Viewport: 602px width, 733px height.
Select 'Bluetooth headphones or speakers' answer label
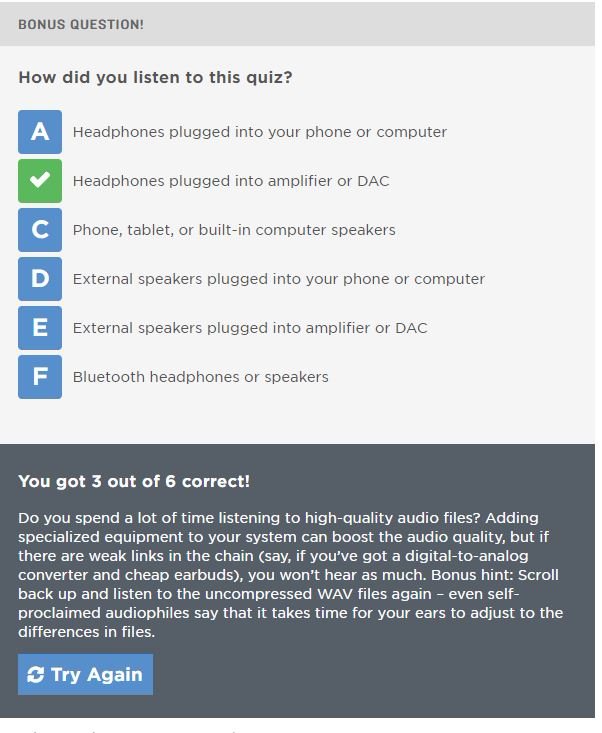(x=201, y=377)
